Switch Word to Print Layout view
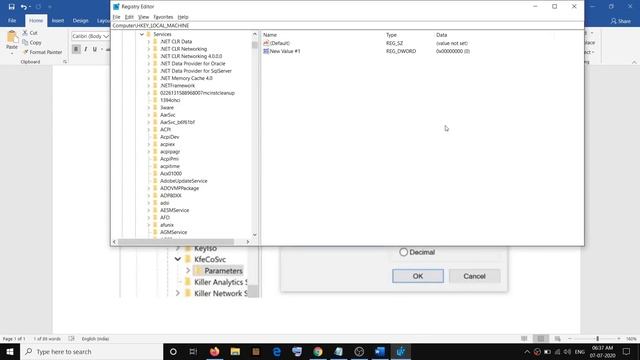 tap(540, 339)
